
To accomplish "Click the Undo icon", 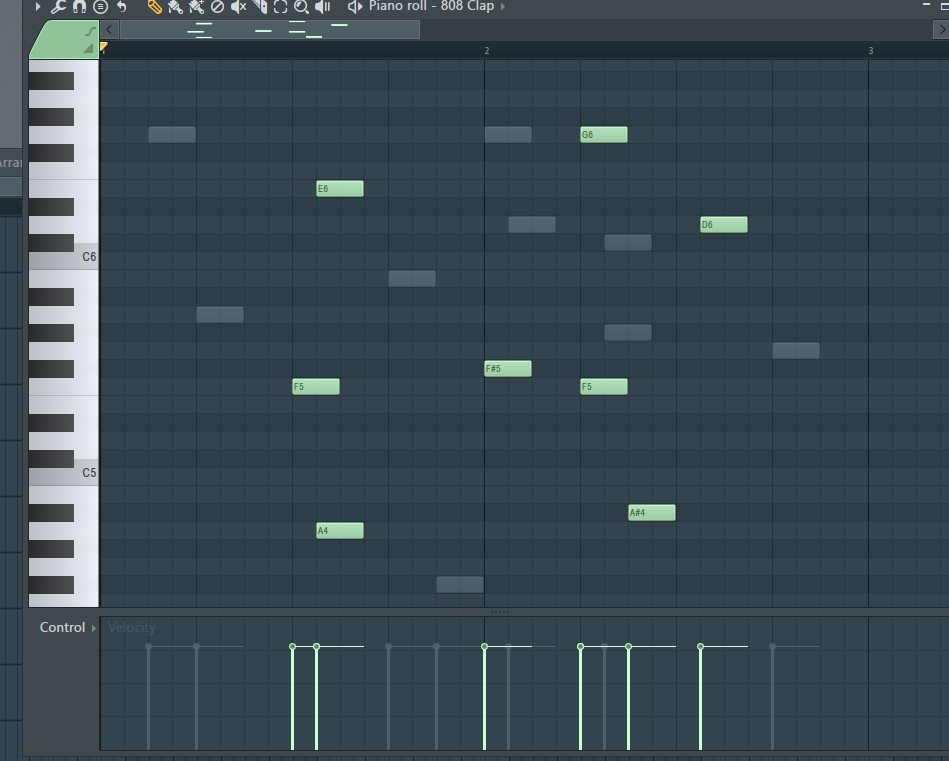I will point(122,7).
